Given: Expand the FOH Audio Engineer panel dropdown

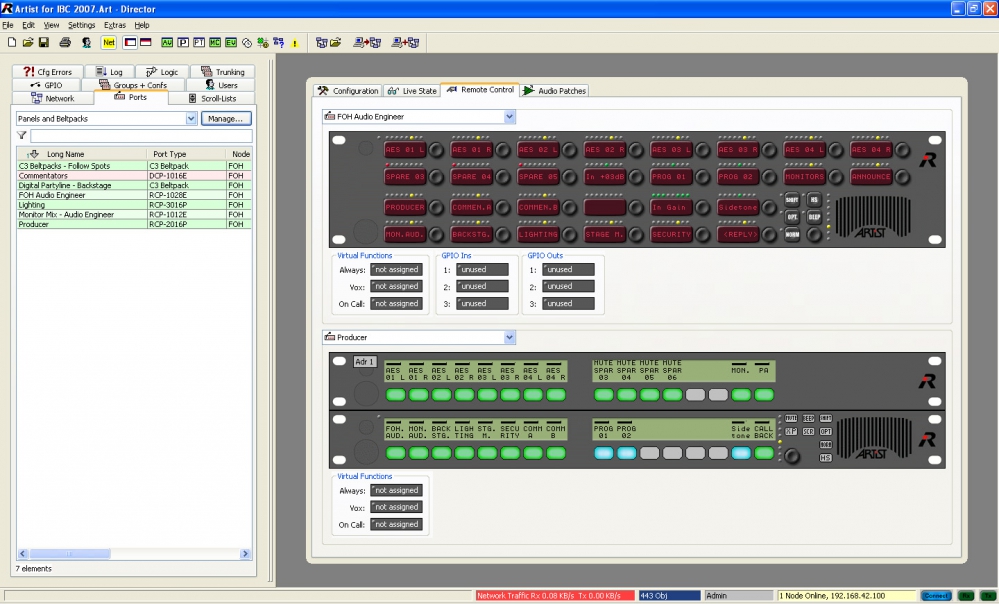Looking at the screenshot, I should point(509,117).
